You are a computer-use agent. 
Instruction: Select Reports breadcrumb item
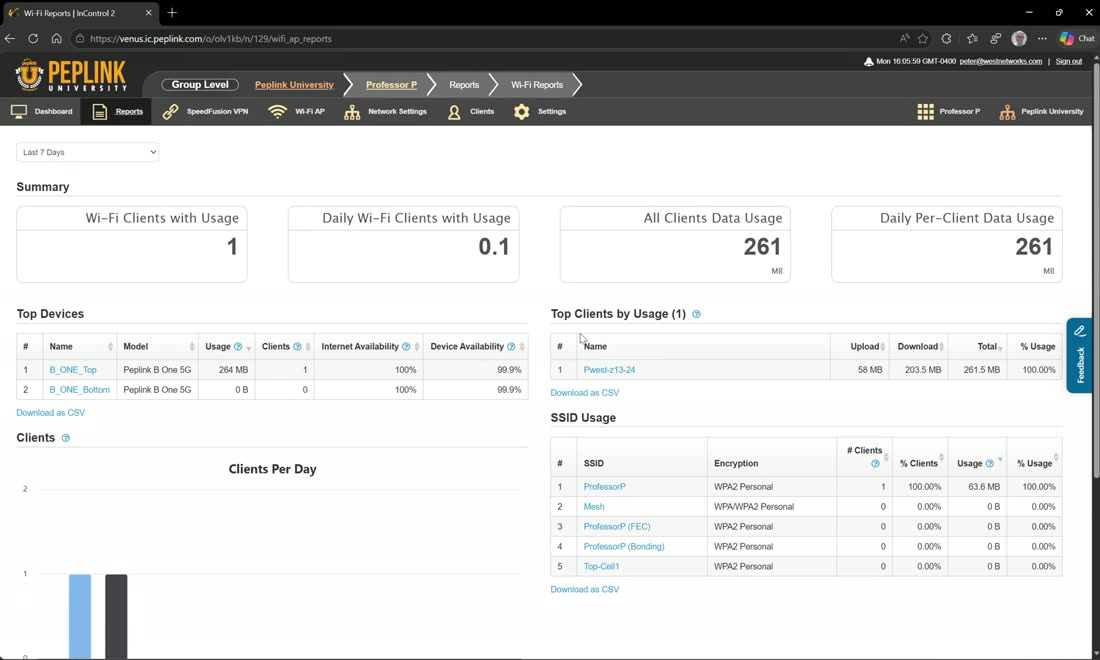[x=464, y=85]
